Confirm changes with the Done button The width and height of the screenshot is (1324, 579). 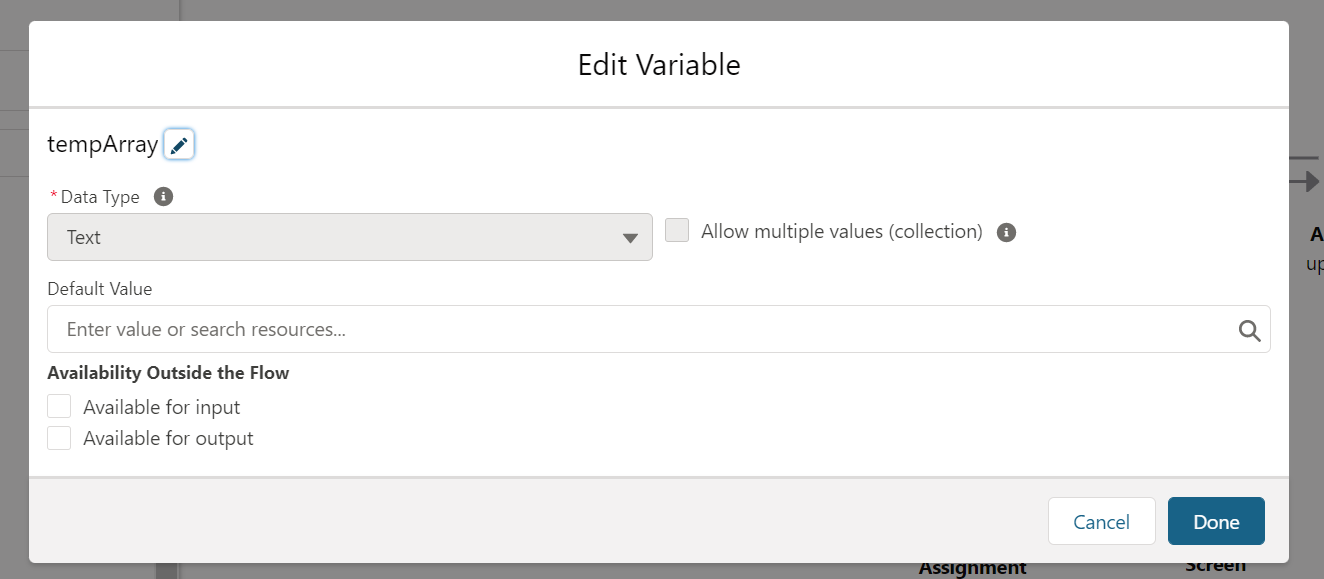pyautogui.click(x=1216, y=521)
